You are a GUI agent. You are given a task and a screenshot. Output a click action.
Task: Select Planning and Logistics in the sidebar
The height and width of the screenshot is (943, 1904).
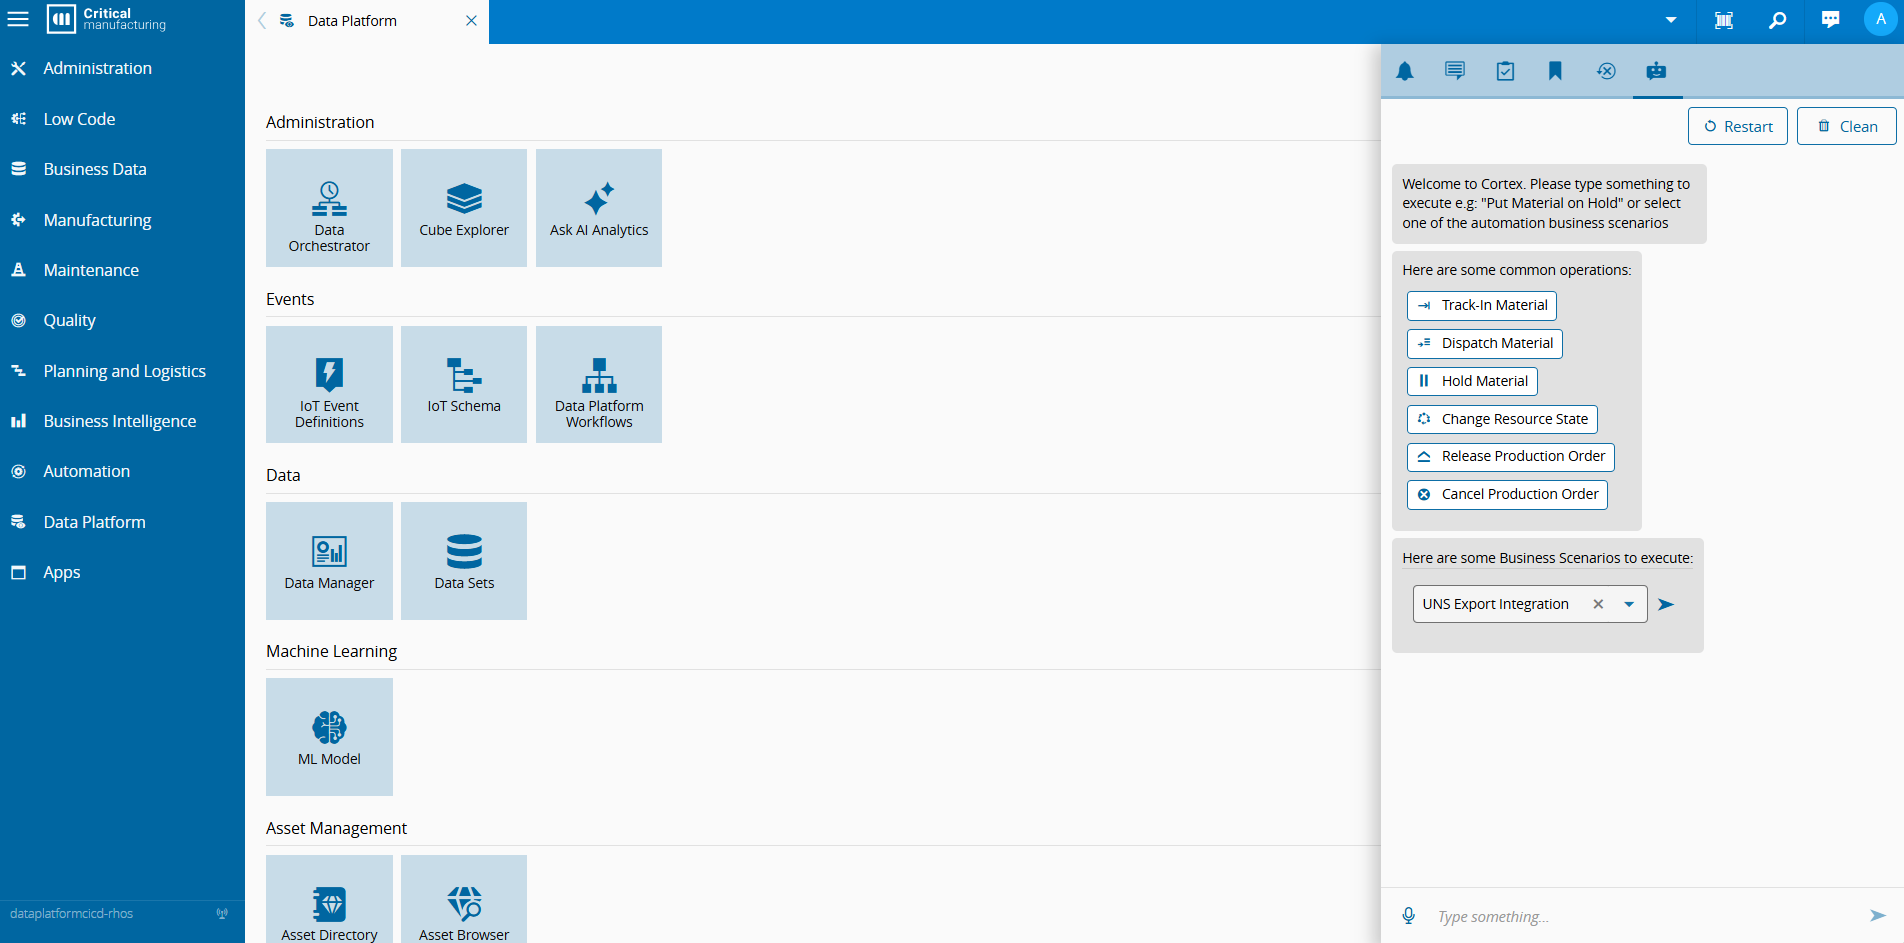[122, 371]
